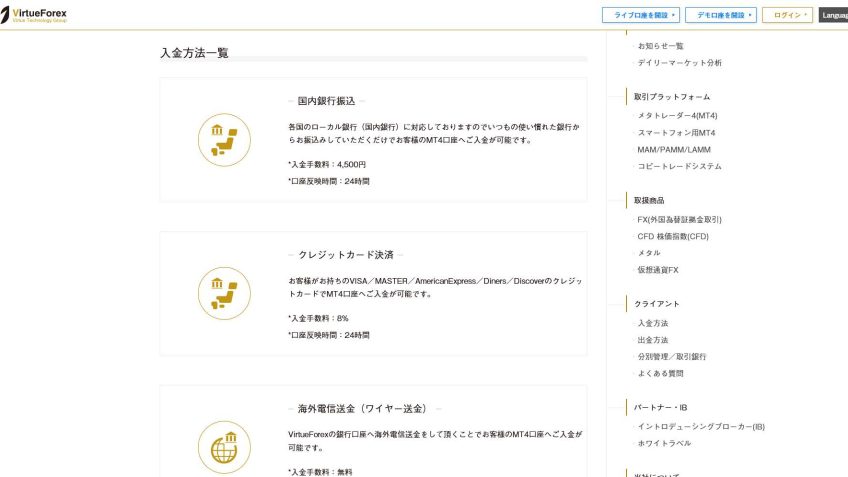Open コピートレードシステム page
The height and width of the screenshot is (477, 848).
(679, 167)
